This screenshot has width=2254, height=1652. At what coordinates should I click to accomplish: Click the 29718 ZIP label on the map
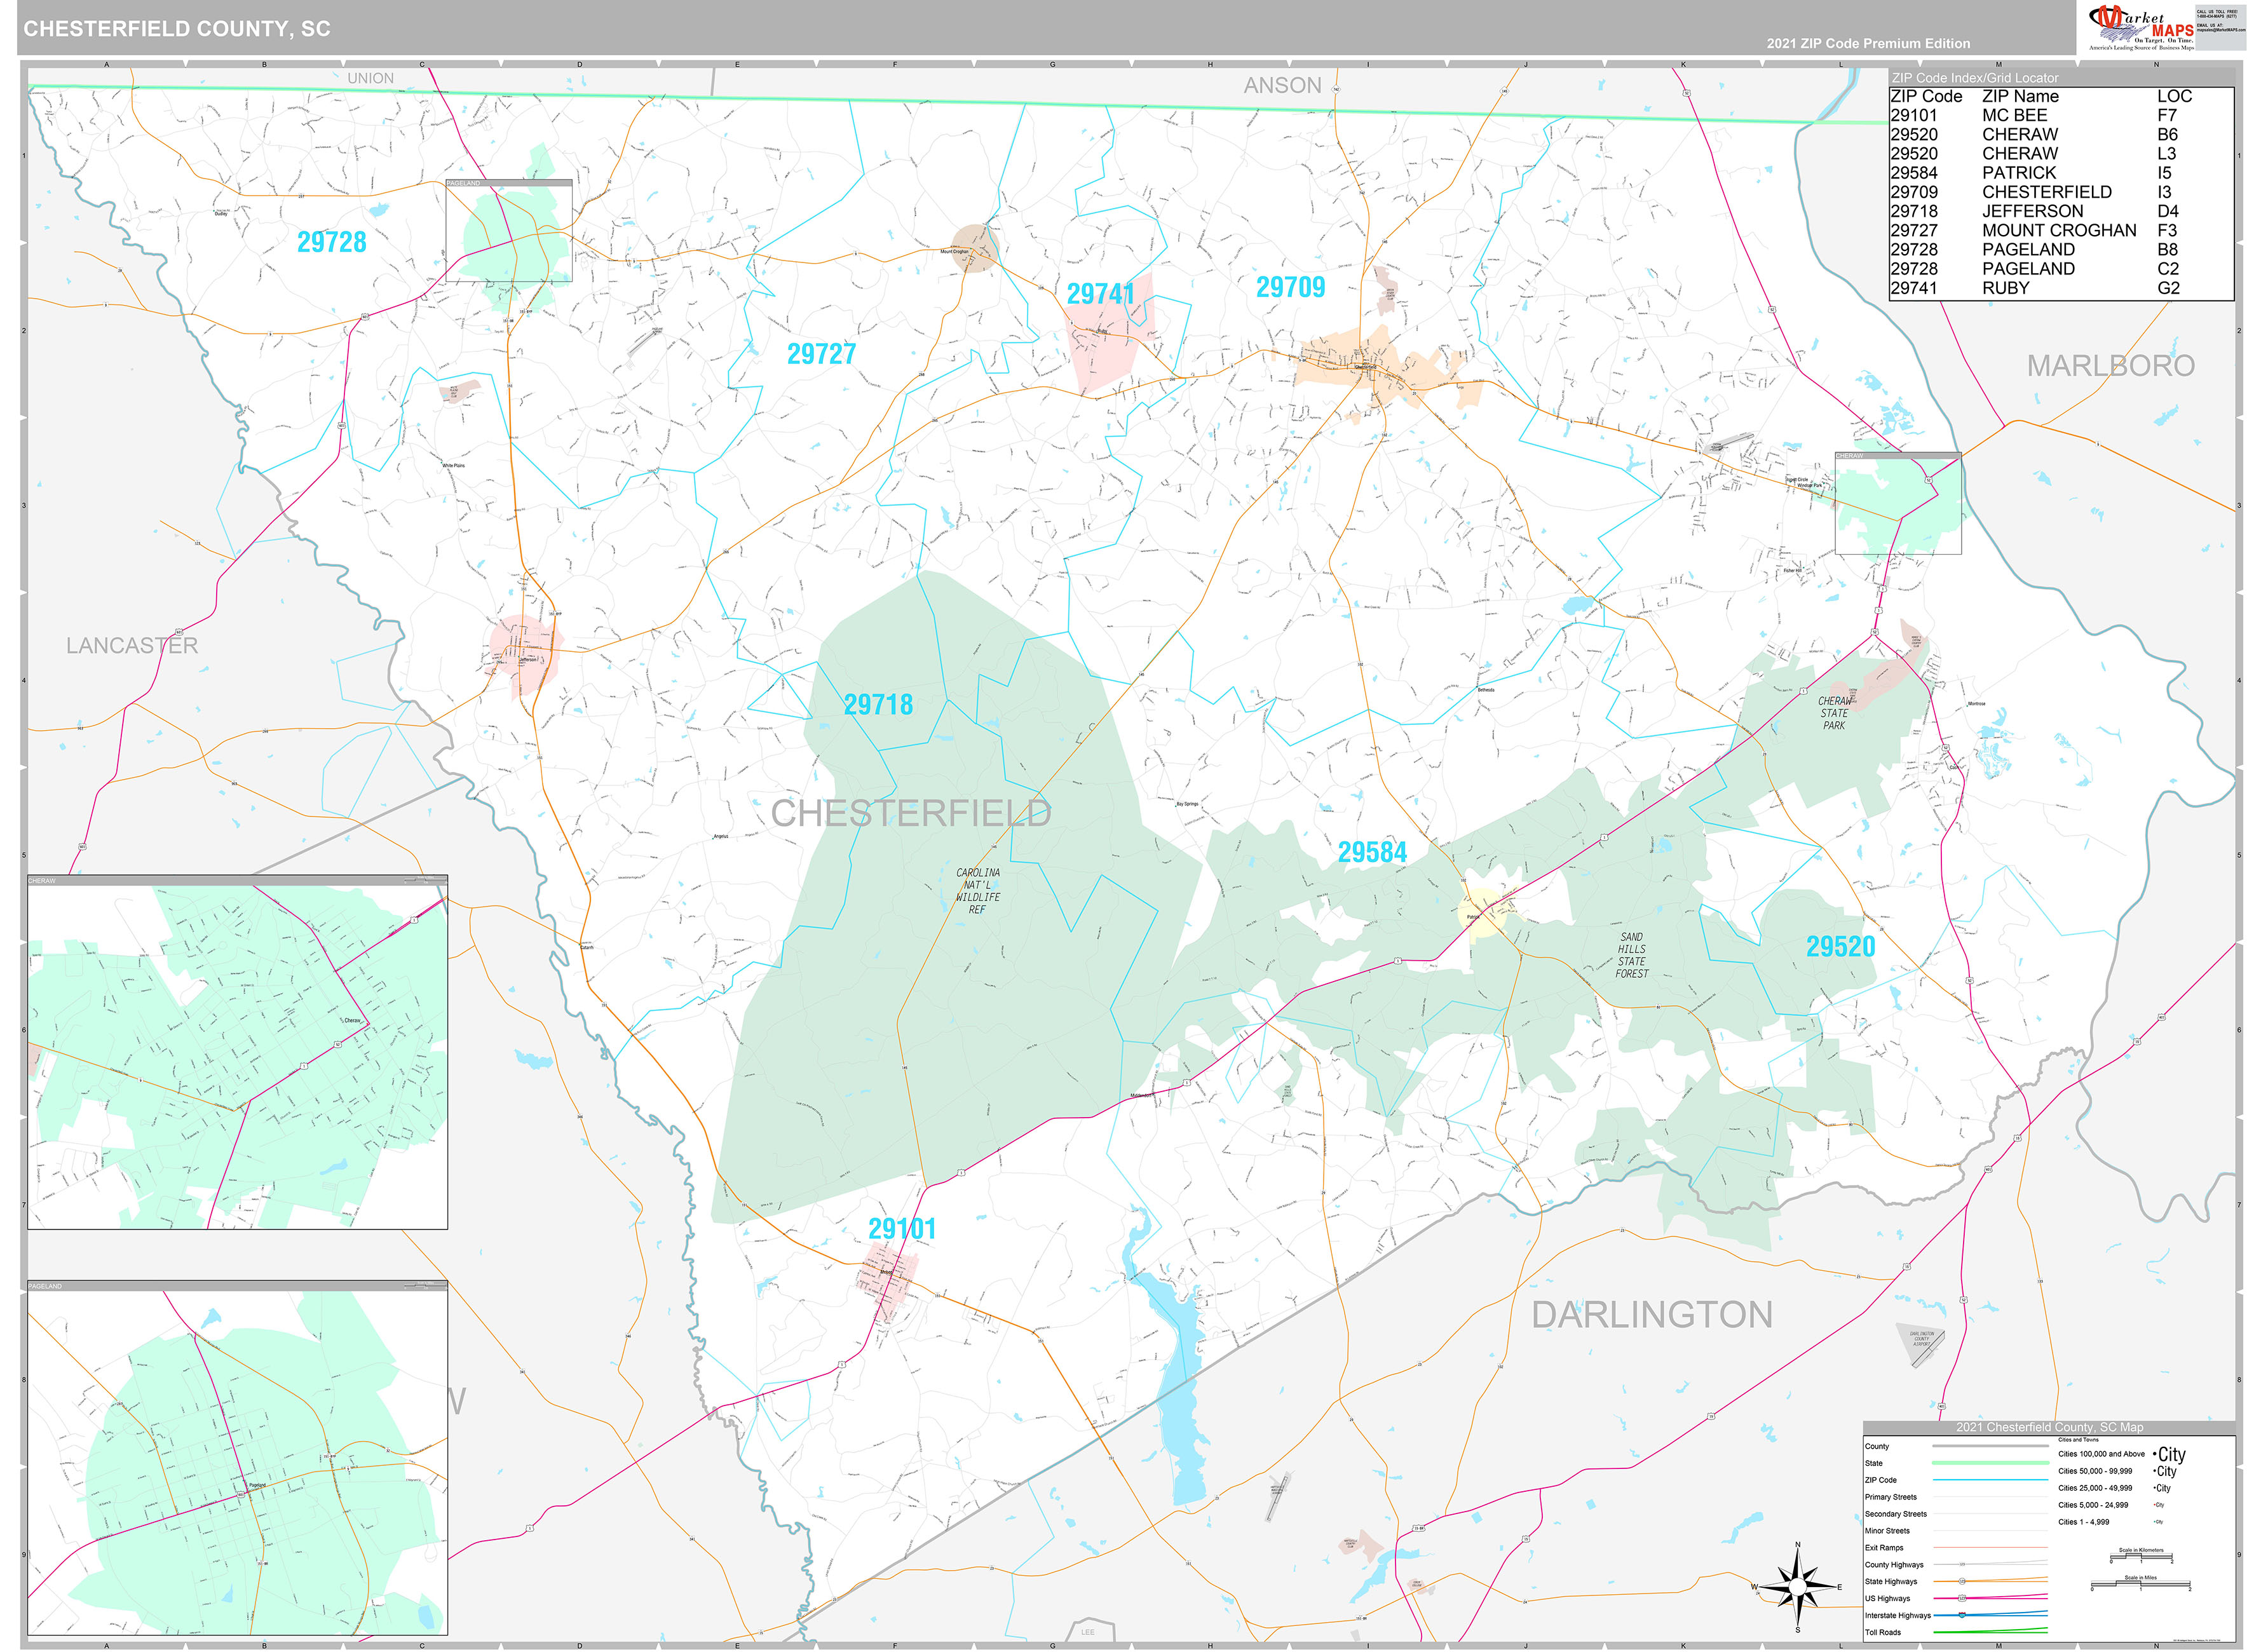tap(878, 705)
